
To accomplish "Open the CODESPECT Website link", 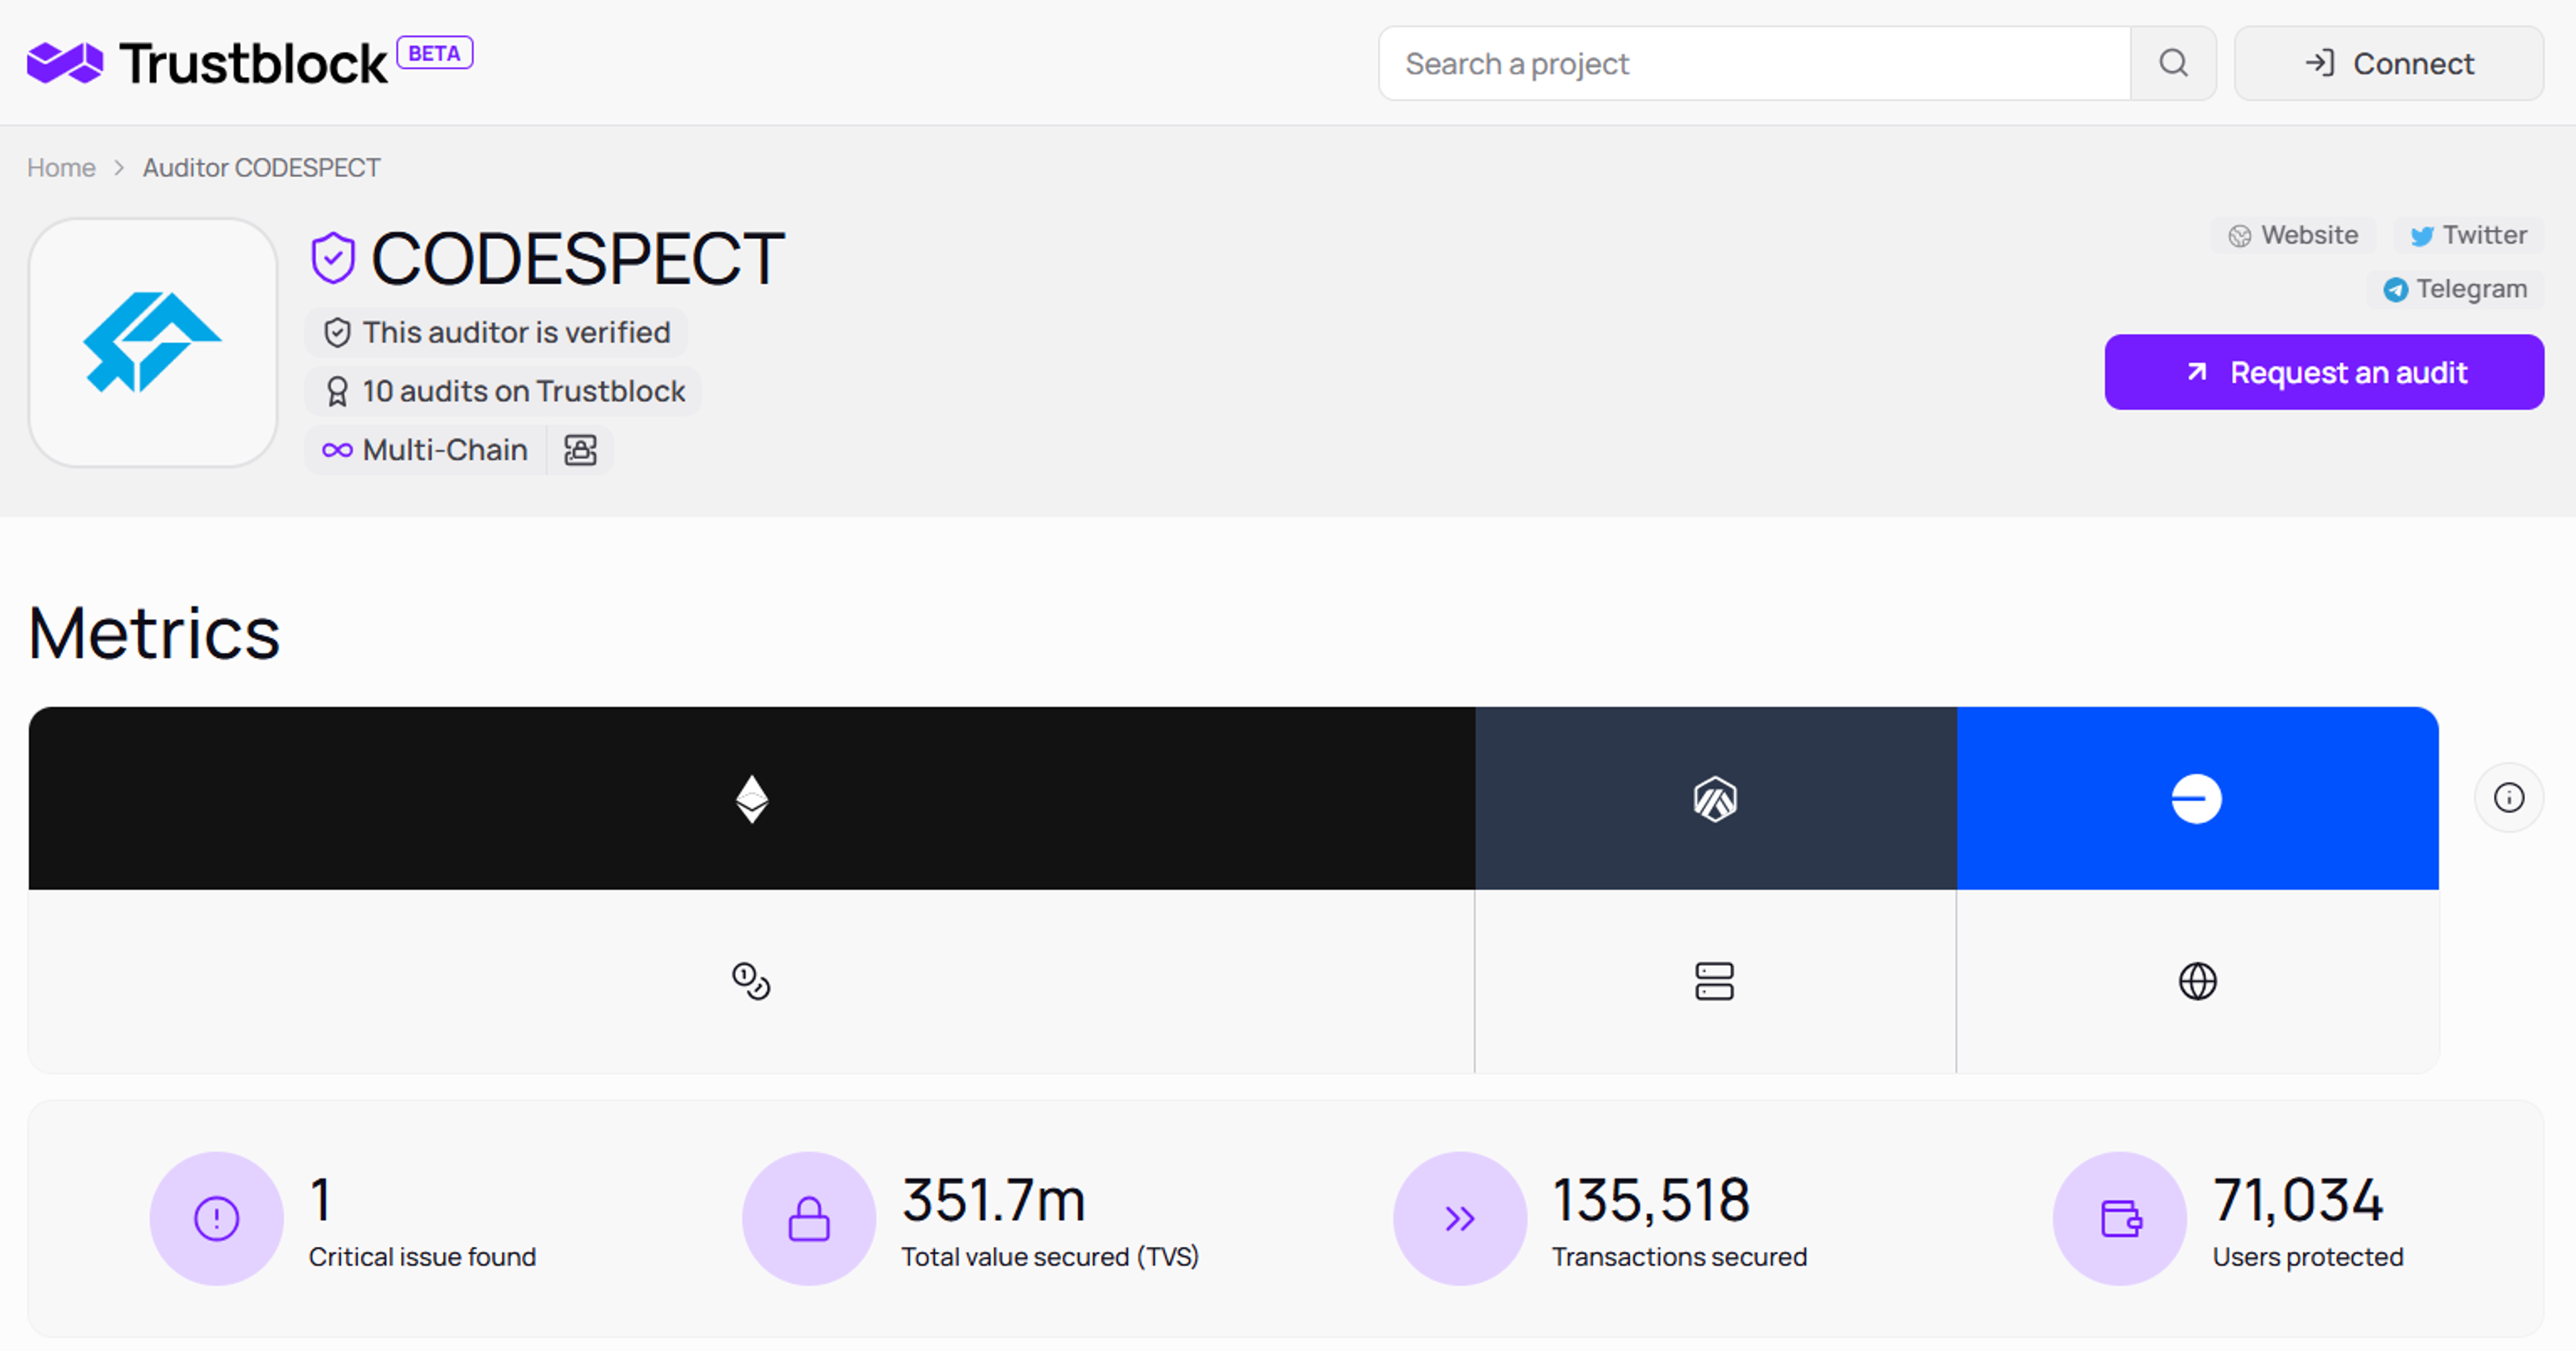I will pos(2293,235).
